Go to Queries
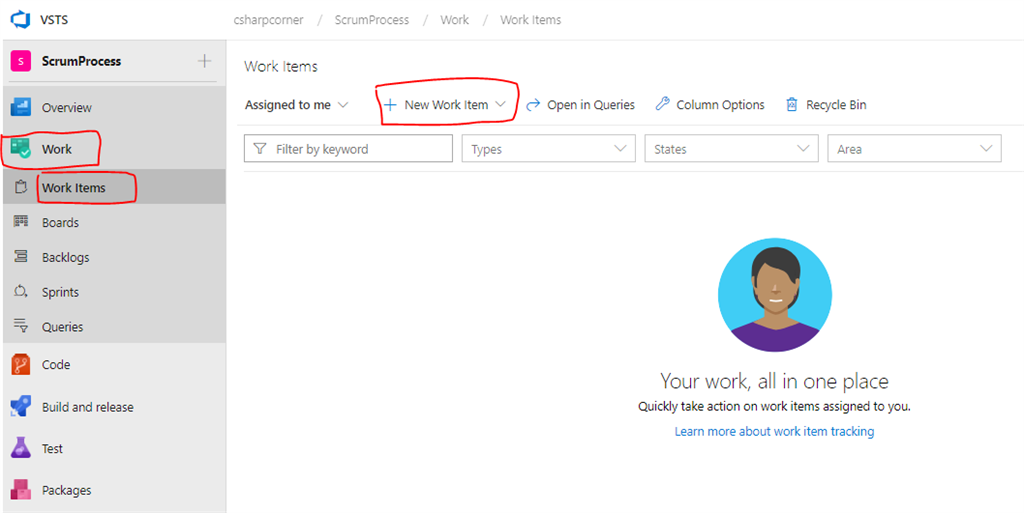 114,326
